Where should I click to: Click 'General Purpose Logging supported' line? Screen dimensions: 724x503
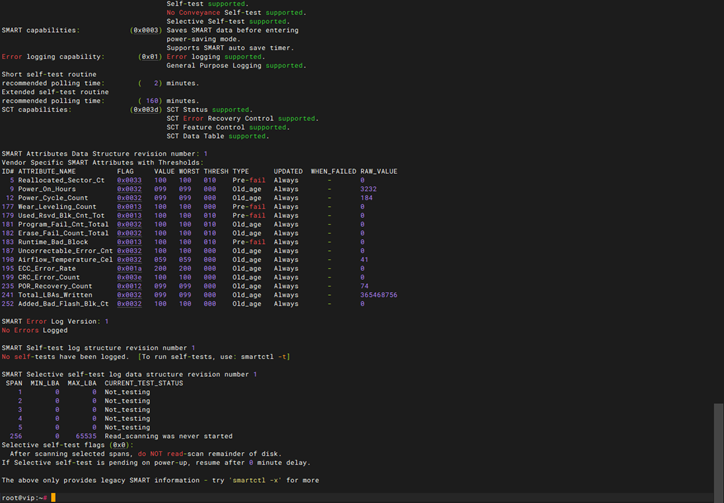(236, 66)
